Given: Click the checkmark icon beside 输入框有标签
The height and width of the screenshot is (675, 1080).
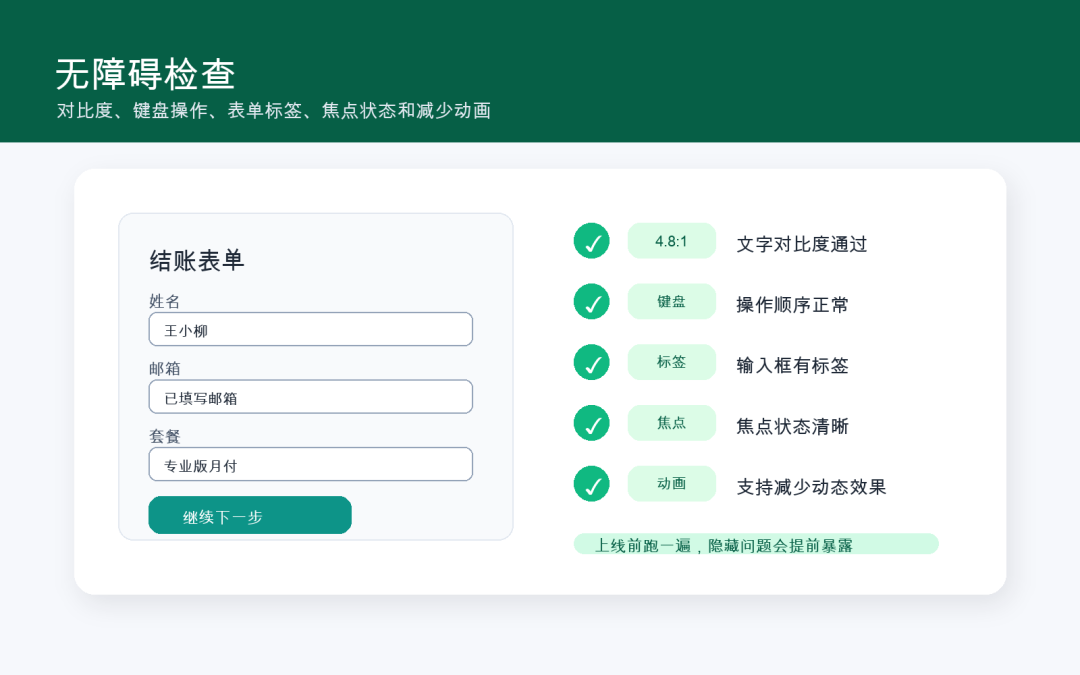Looking at the screenshot, I should (592, 362).
